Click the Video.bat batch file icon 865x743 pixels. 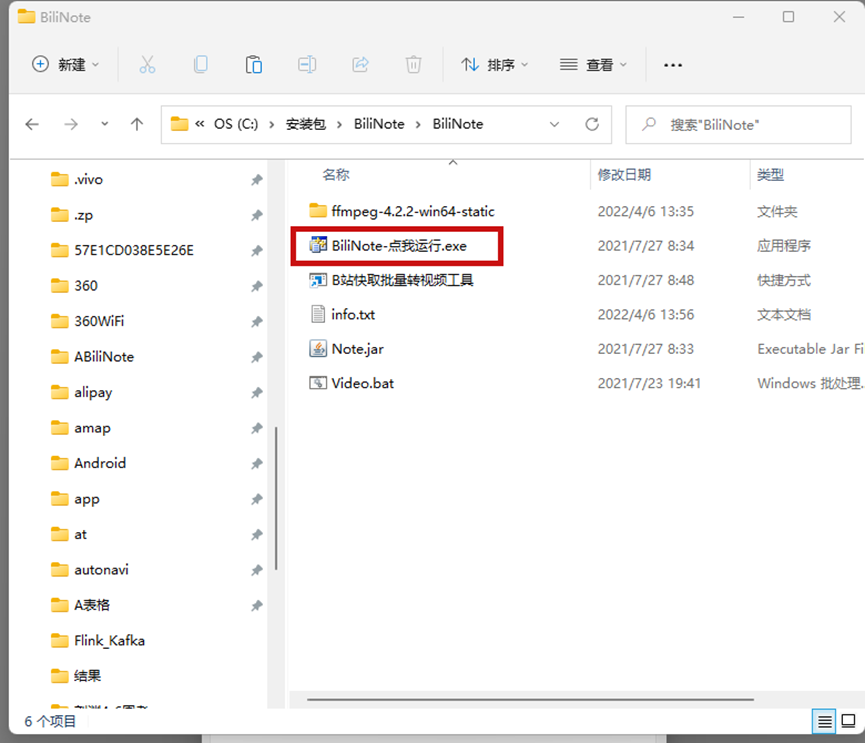coord(318,383)
